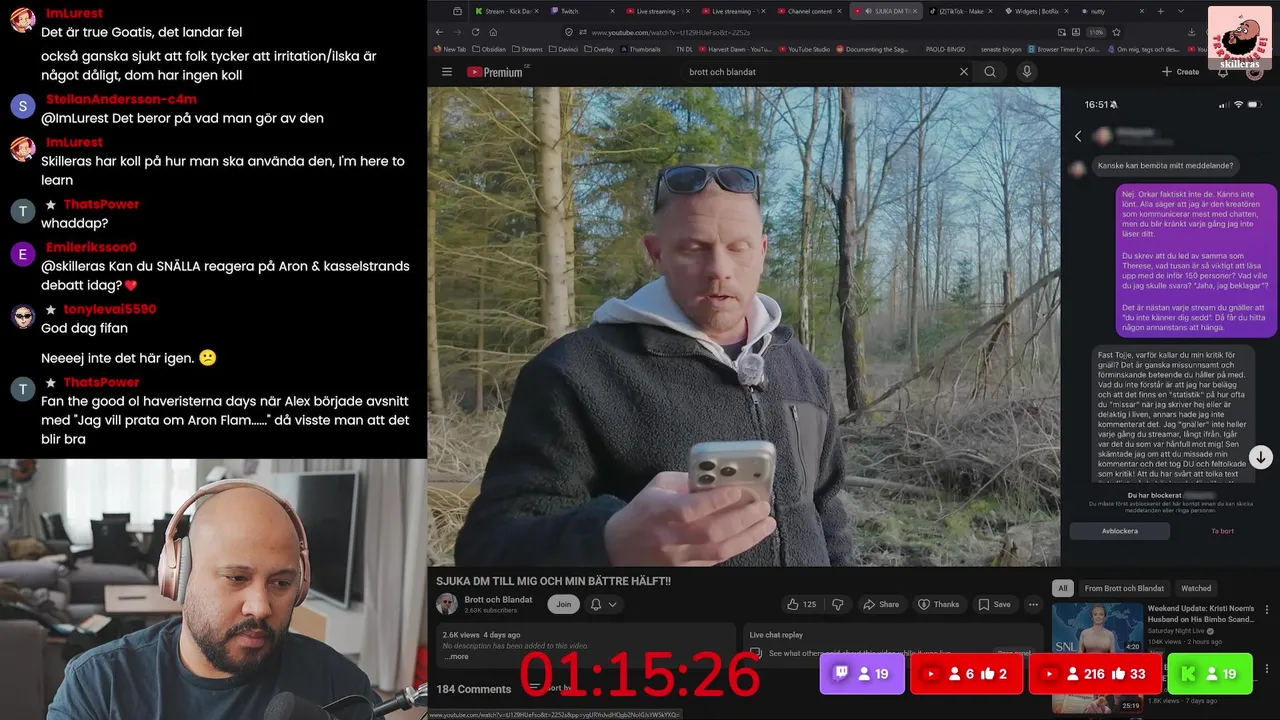Open the browser downloads icon

1191,32
